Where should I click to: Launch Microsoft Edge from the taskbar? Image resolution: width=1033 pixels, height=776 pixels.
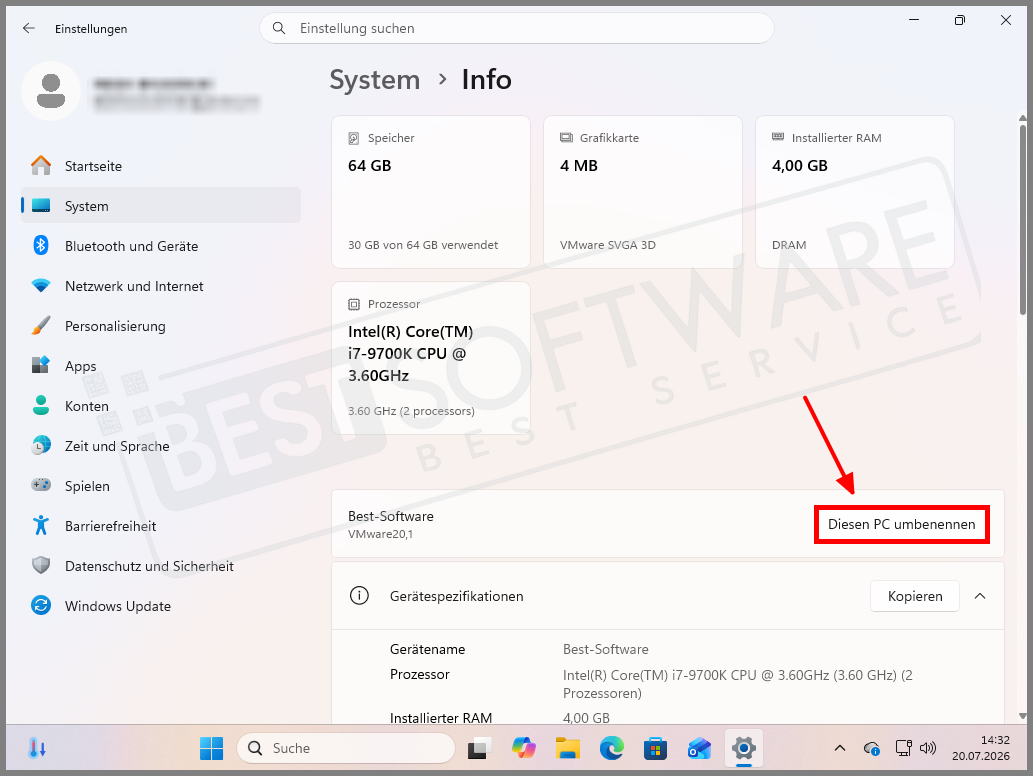(x=611, y=748)
